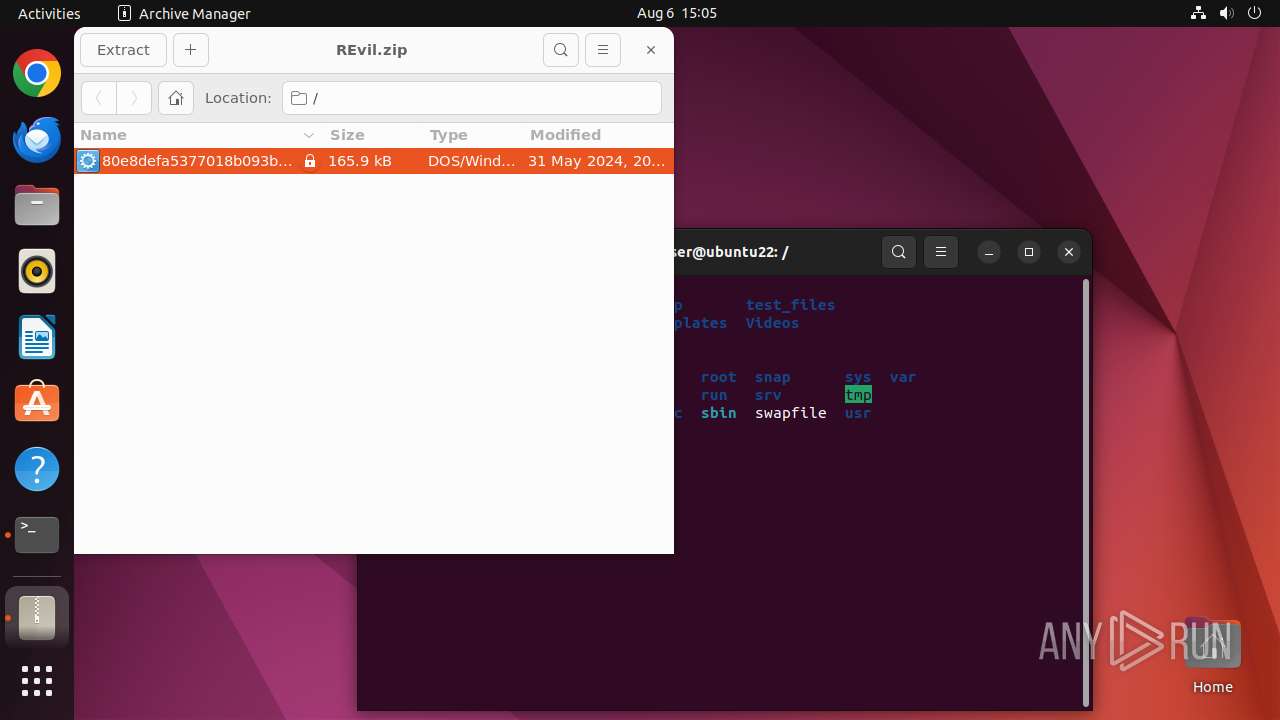
Task: Click the 165.9 kB size cell
Action: (360, 161)
